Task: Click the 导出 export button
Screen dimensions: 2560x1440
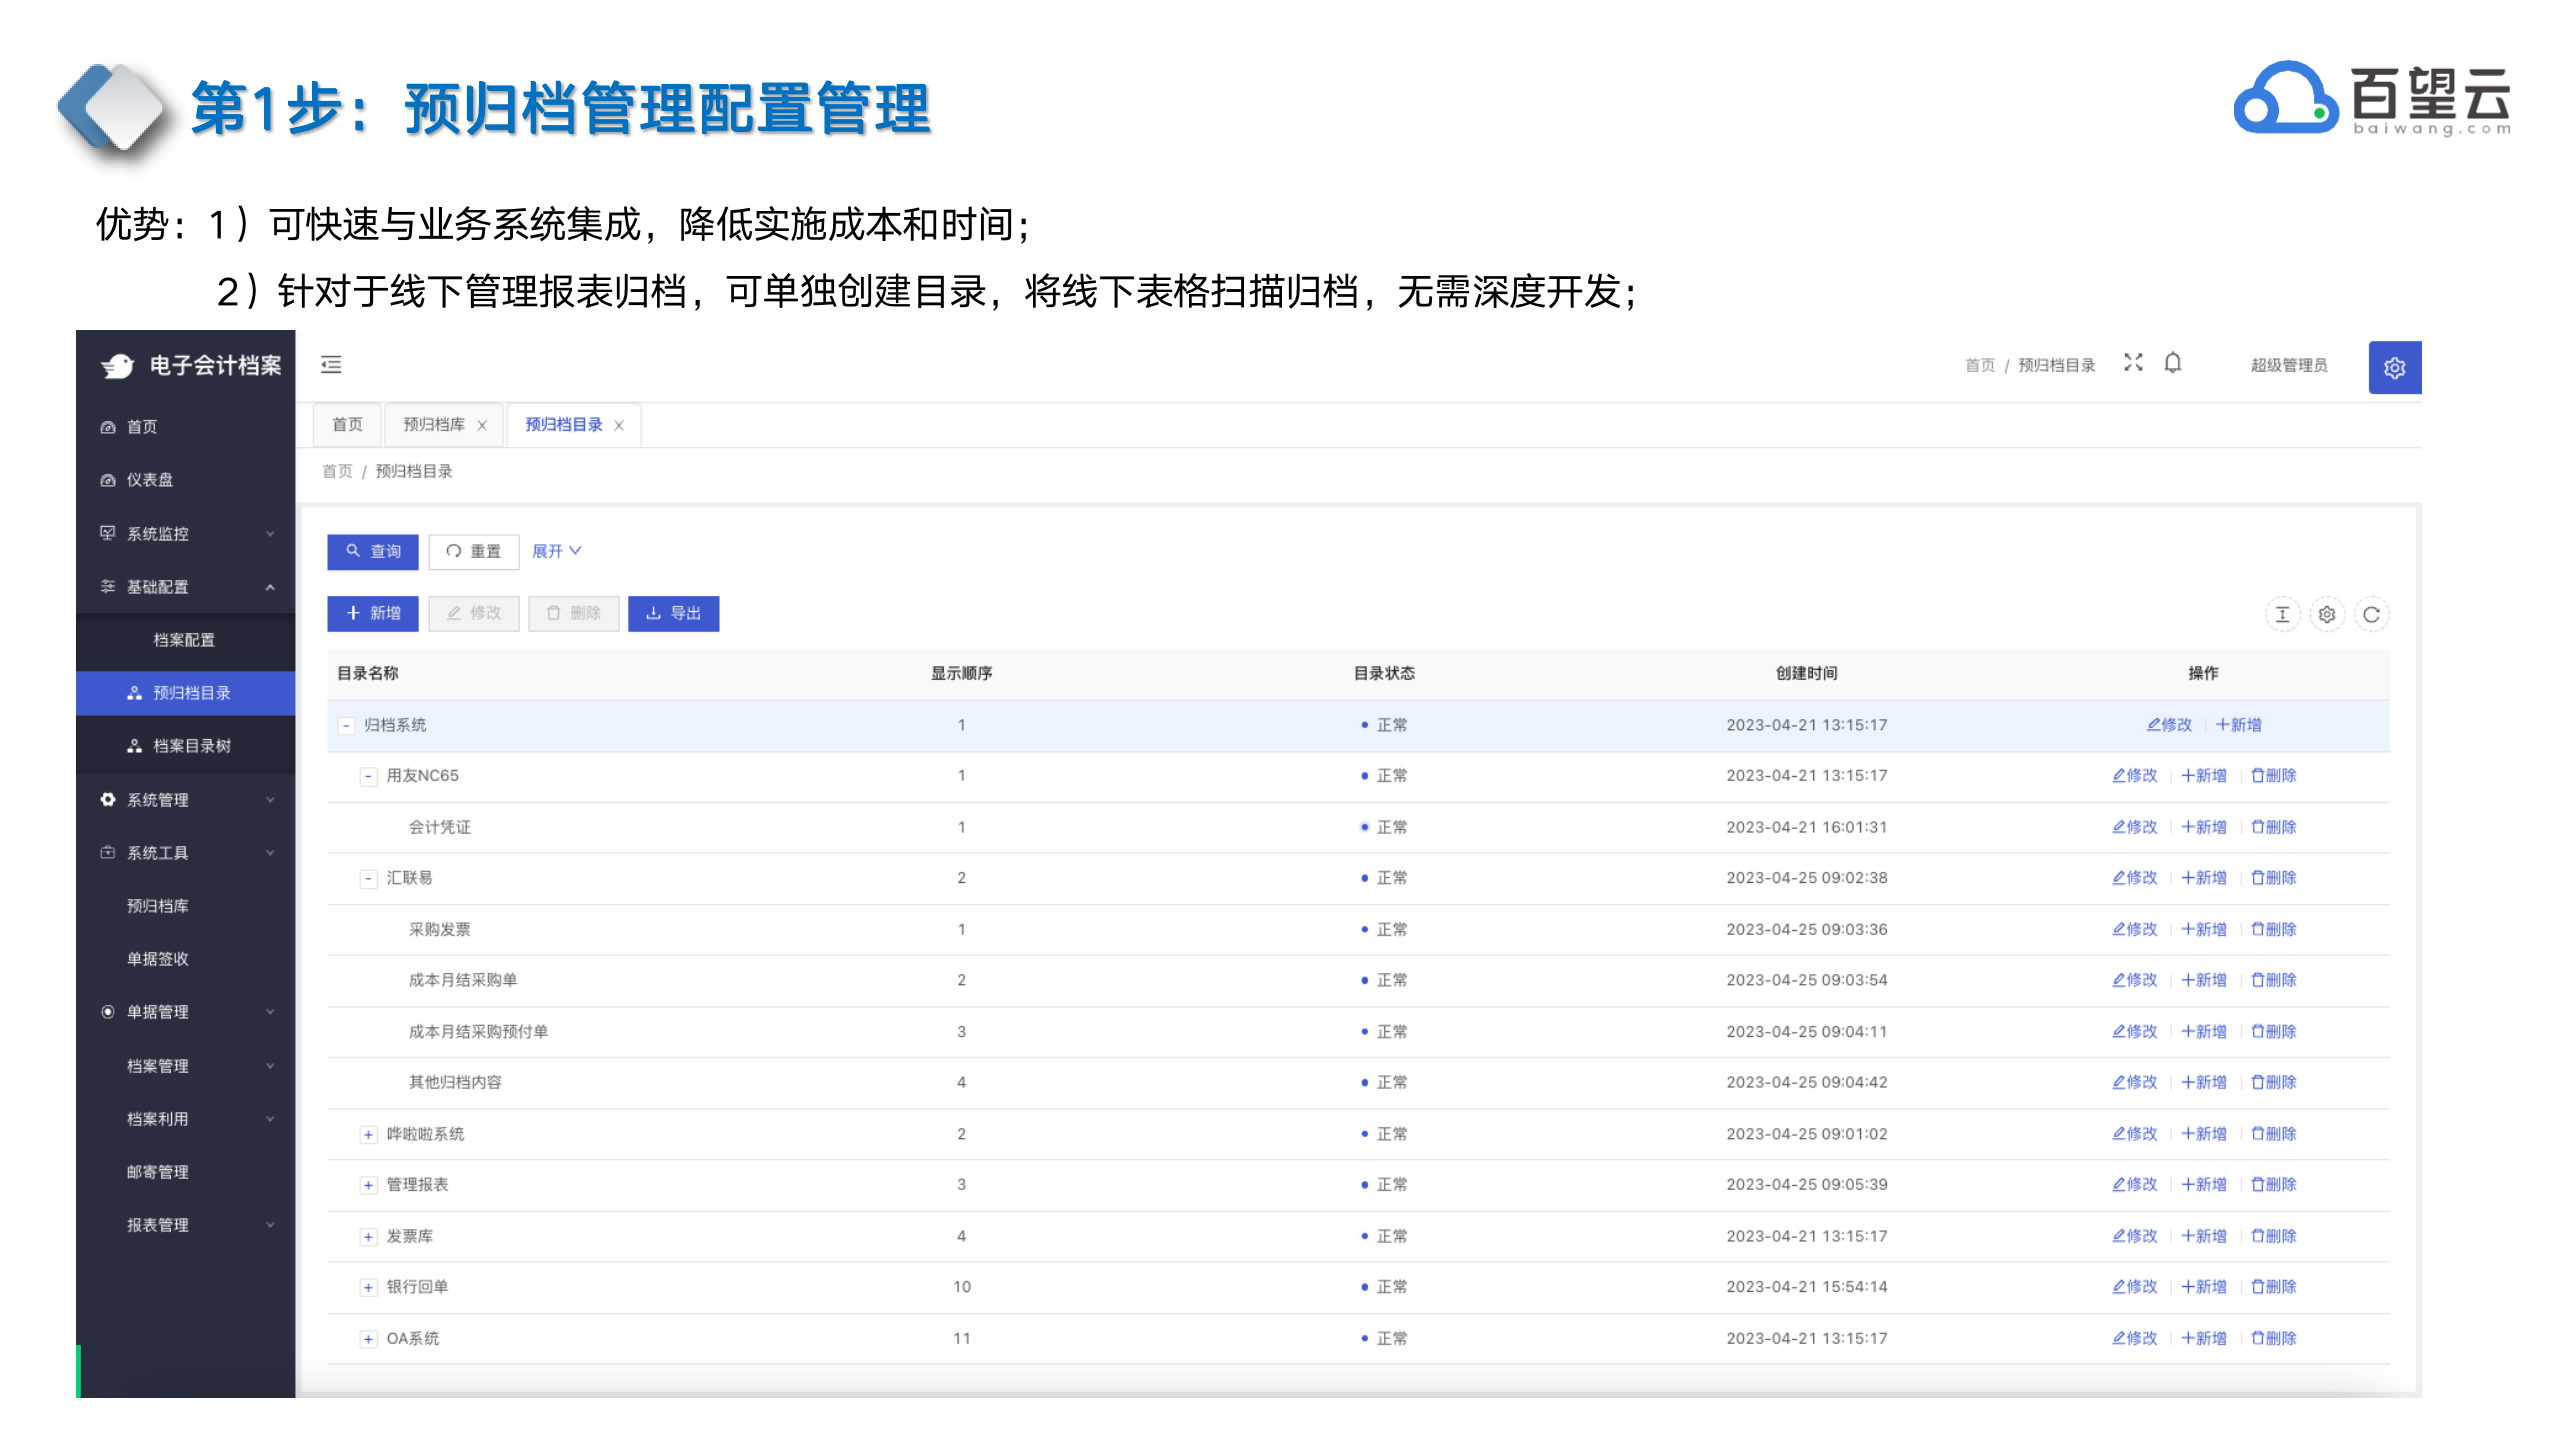Action: [x=673, y=614]
